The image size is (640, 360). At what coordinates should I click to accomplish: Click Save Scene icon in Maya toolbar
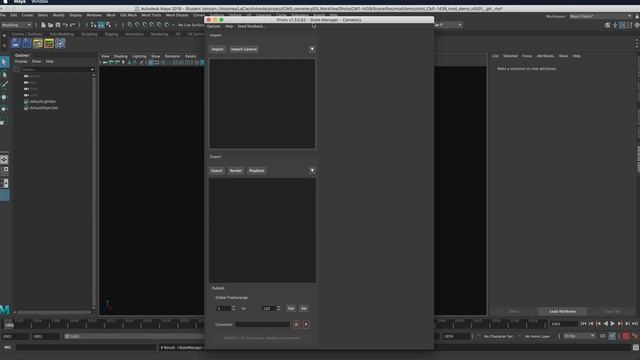tap(58, 25)
